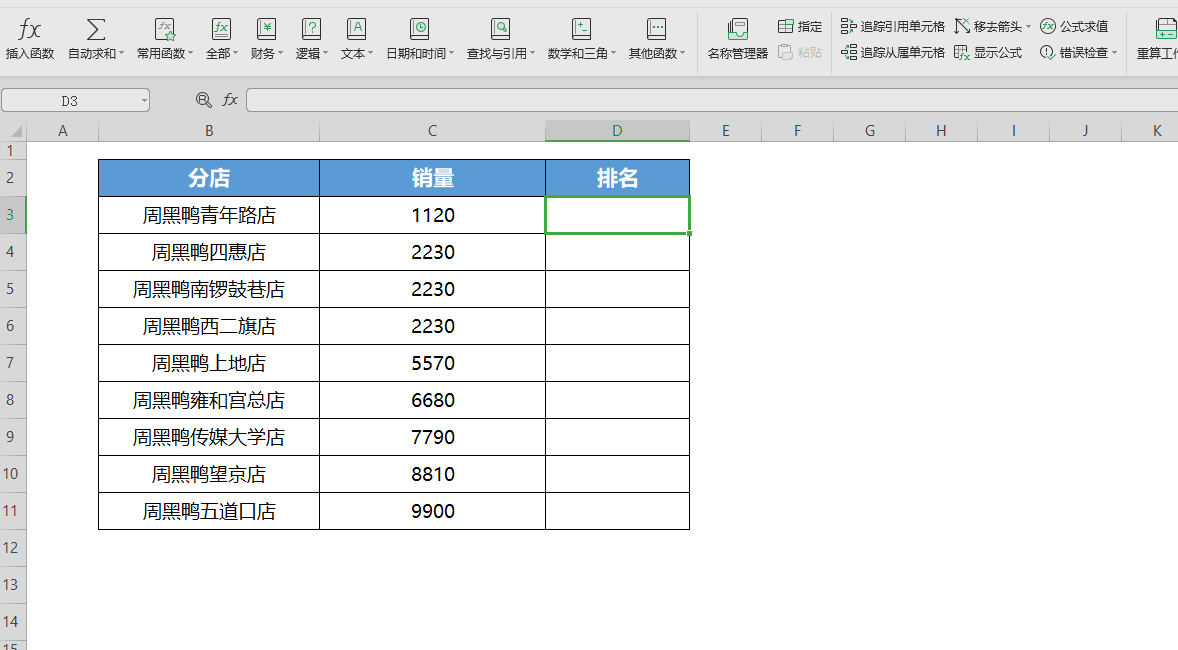Select the sales cell 9900
The image size is (1178, 650).
point(432,511)
